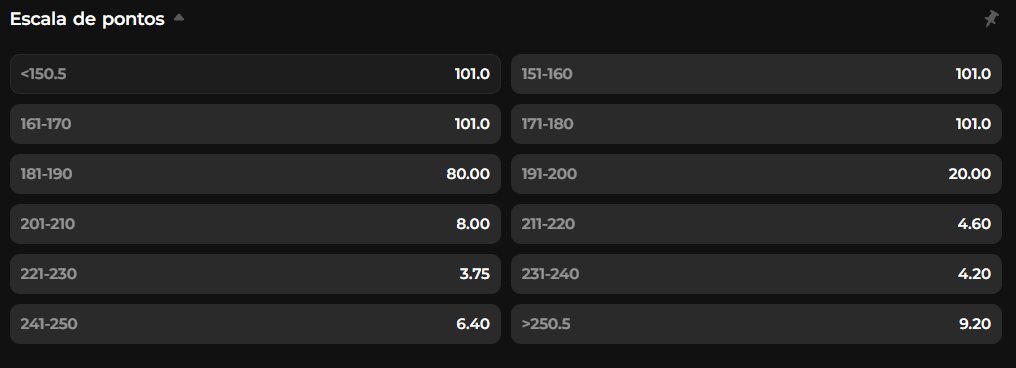Image resolution: width=1016 pixels, height=368 pixels.
Task: Bet on 241-250 at 6.40
Action: click(x=255, y=324)
